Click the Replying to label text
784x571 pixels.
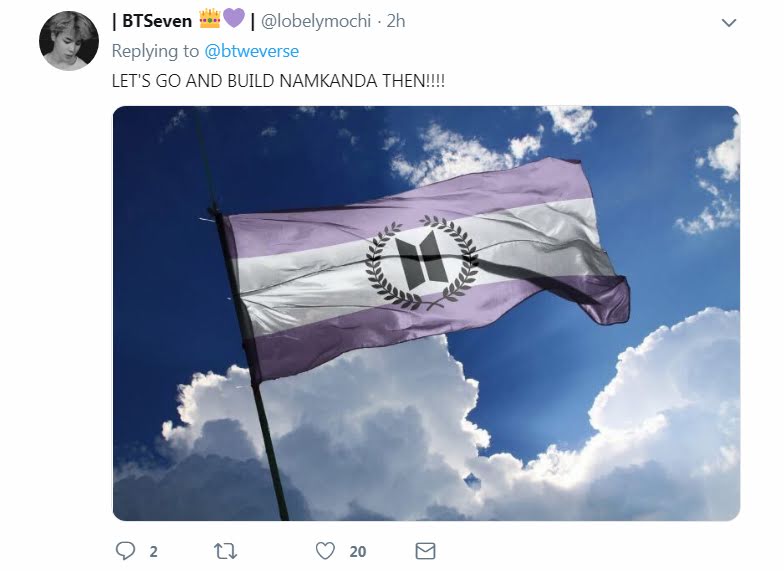click(x=155, y=51)
